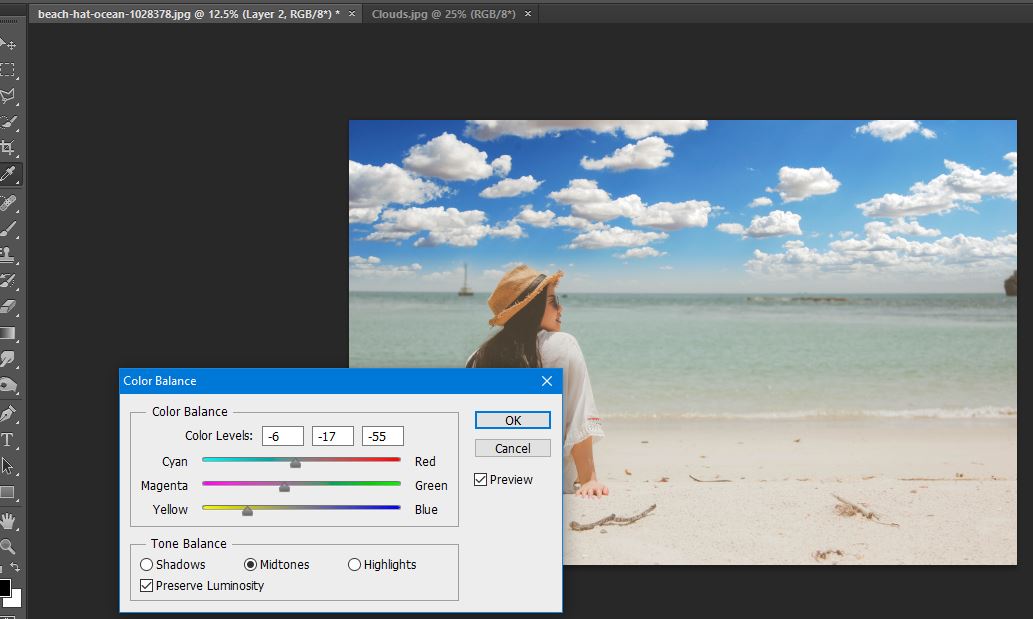Screen dimensions: 1033x619
Task: Select the Rectangular Marquee tool
Action: (x=8, y=70)
